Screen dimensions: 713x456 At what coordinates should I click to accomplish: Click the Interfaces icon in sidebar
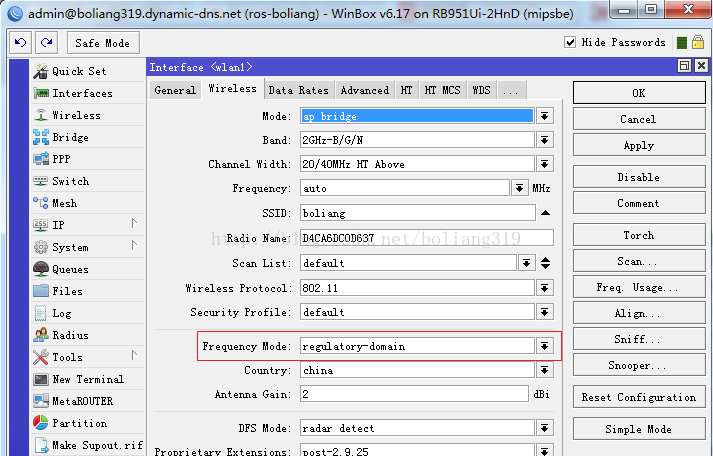click(41, 93)
